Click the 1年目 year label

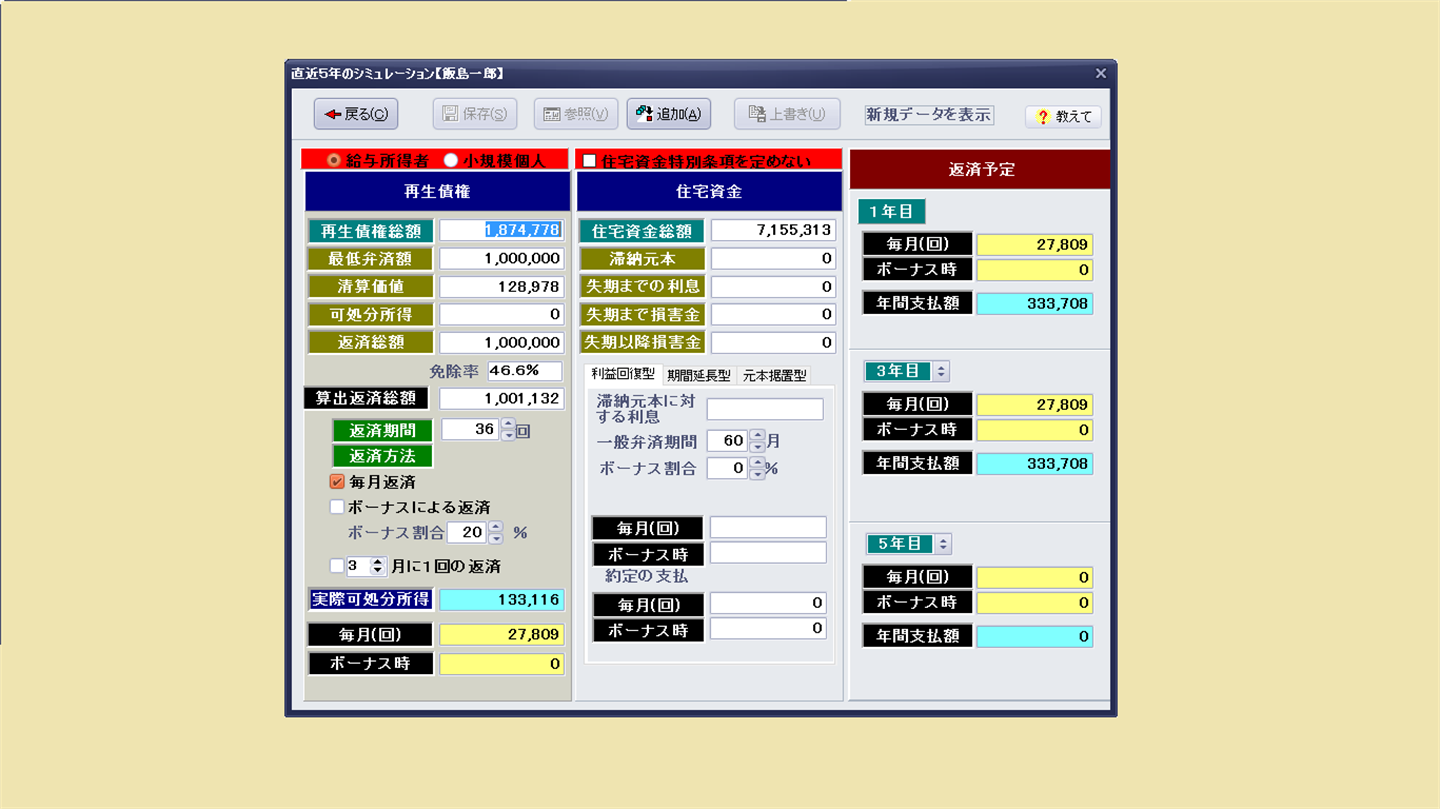tap(892, 211)
